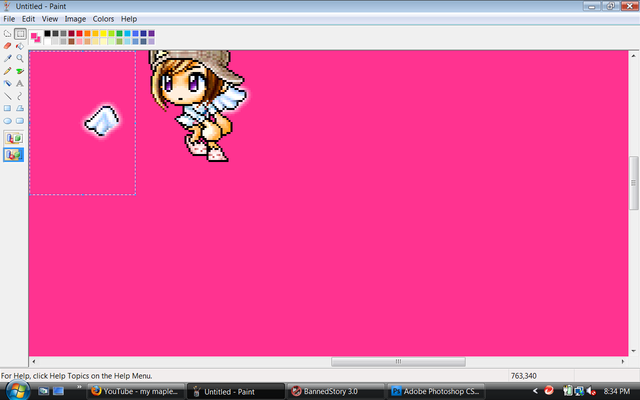Click the foreground/background color indicator box
The height and width of the screenshot is (400, 640).
36,38
